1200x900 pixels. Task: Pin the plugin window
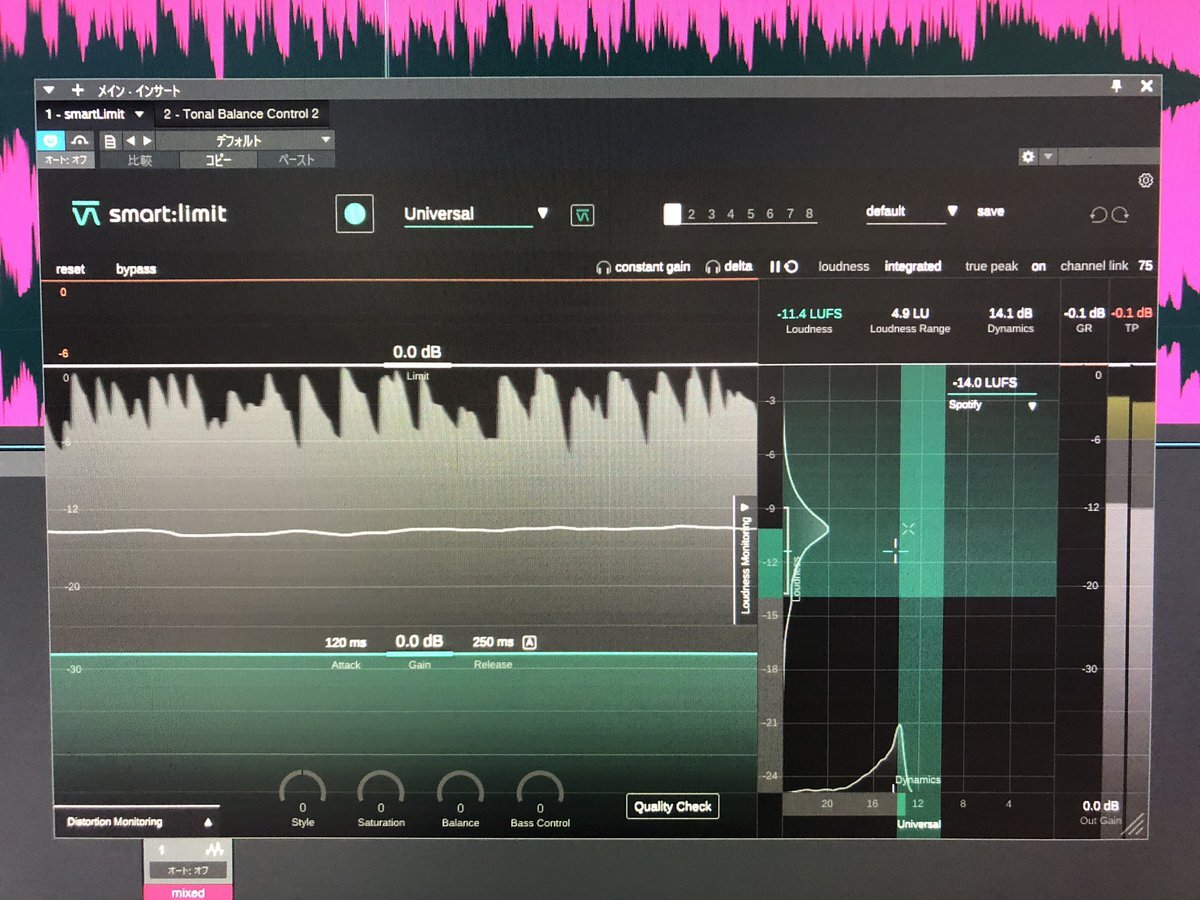tap(1117, 87)
